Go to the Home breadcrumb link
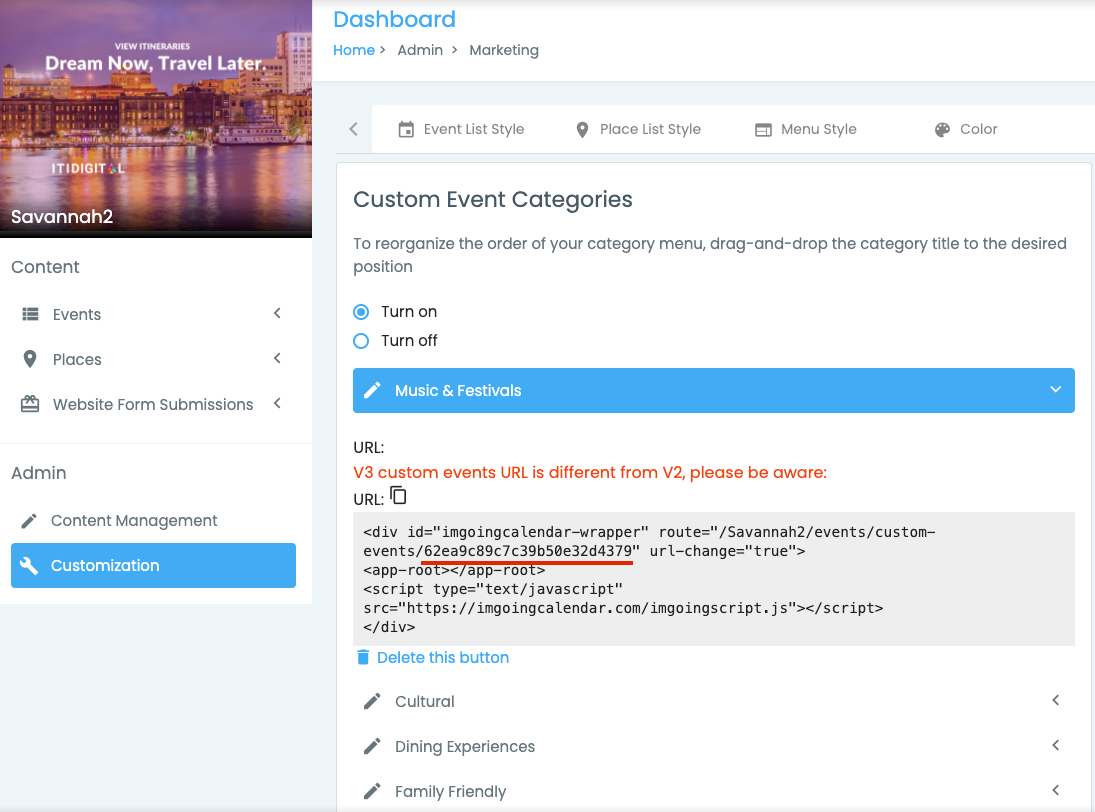The width and height of the screenshot is (1095, 812). coord(353,50)
